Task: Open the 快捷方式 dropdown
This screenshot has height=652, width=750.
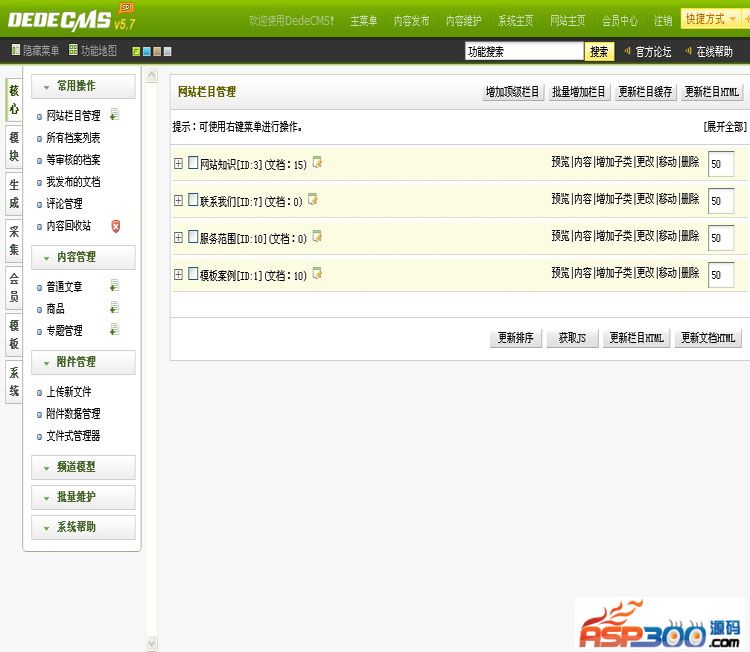Action: (x=711, y=19)
